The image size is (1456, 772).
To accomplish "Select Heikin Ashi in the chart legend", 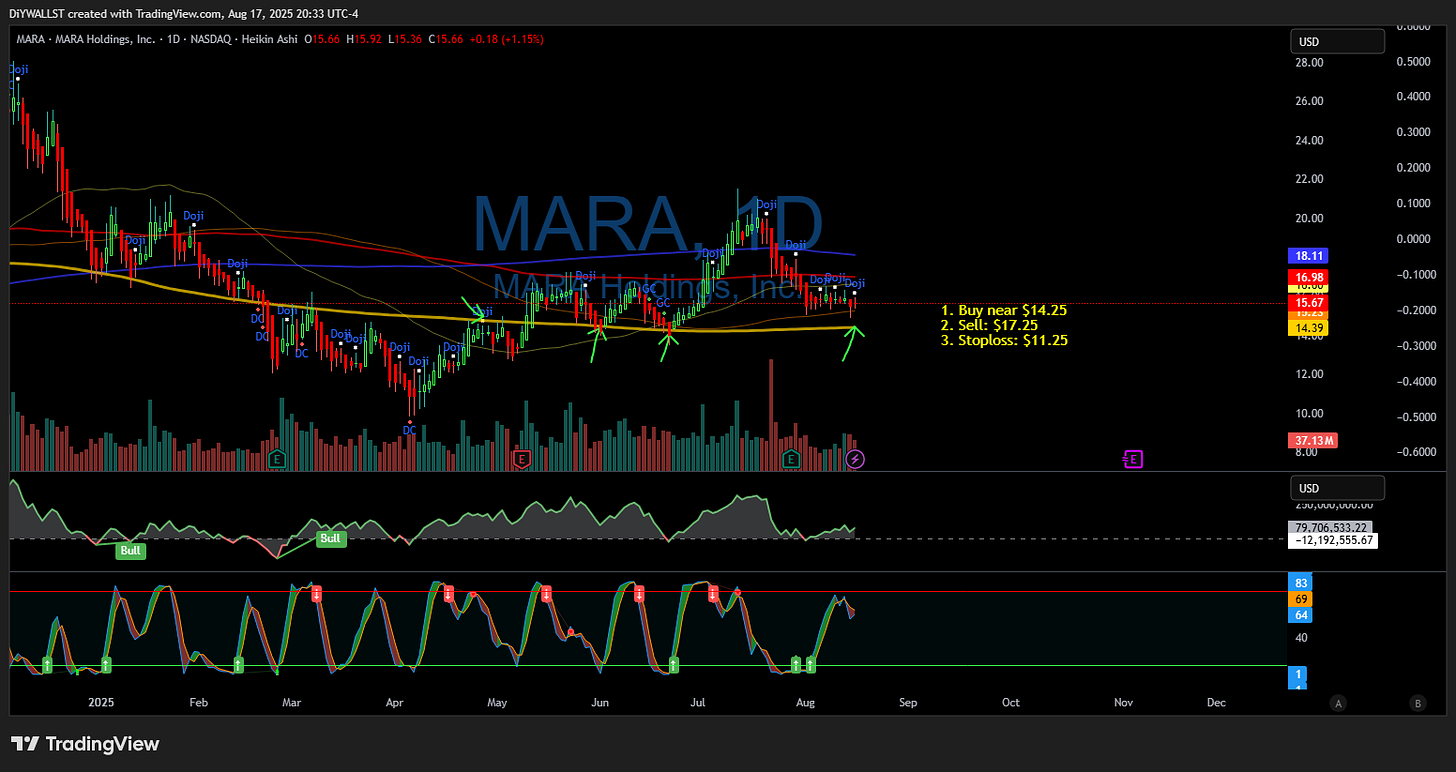I will click(x=269, y=39).
